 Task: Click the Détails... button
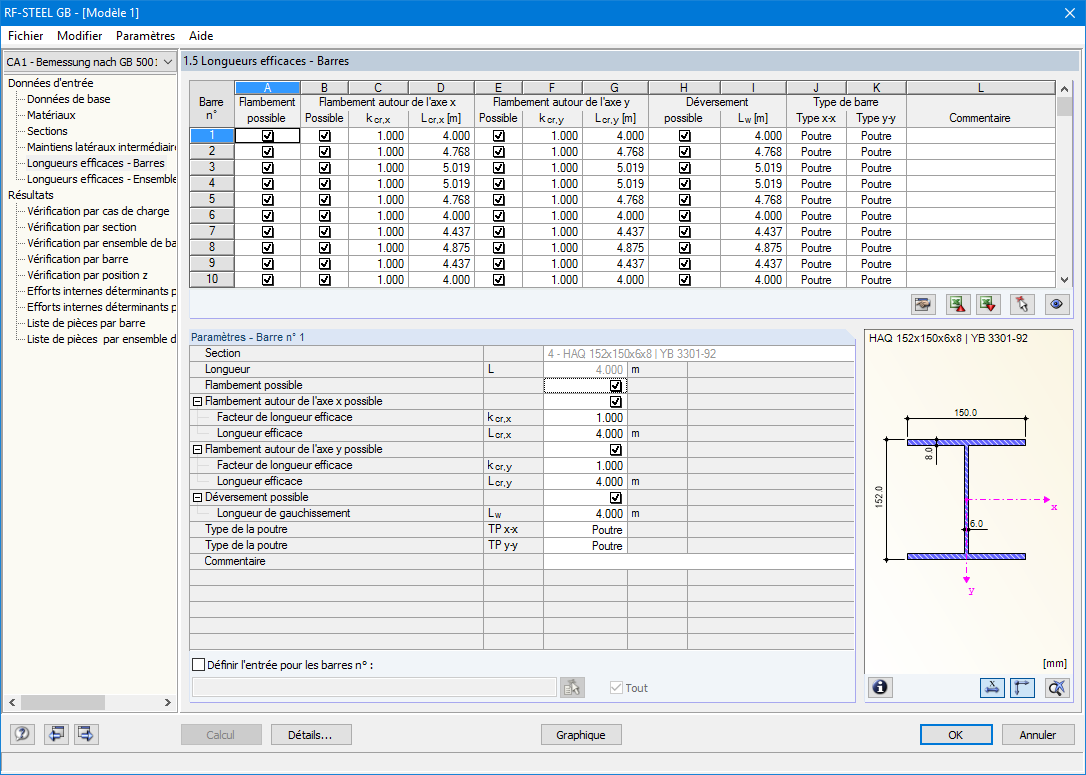311,735
